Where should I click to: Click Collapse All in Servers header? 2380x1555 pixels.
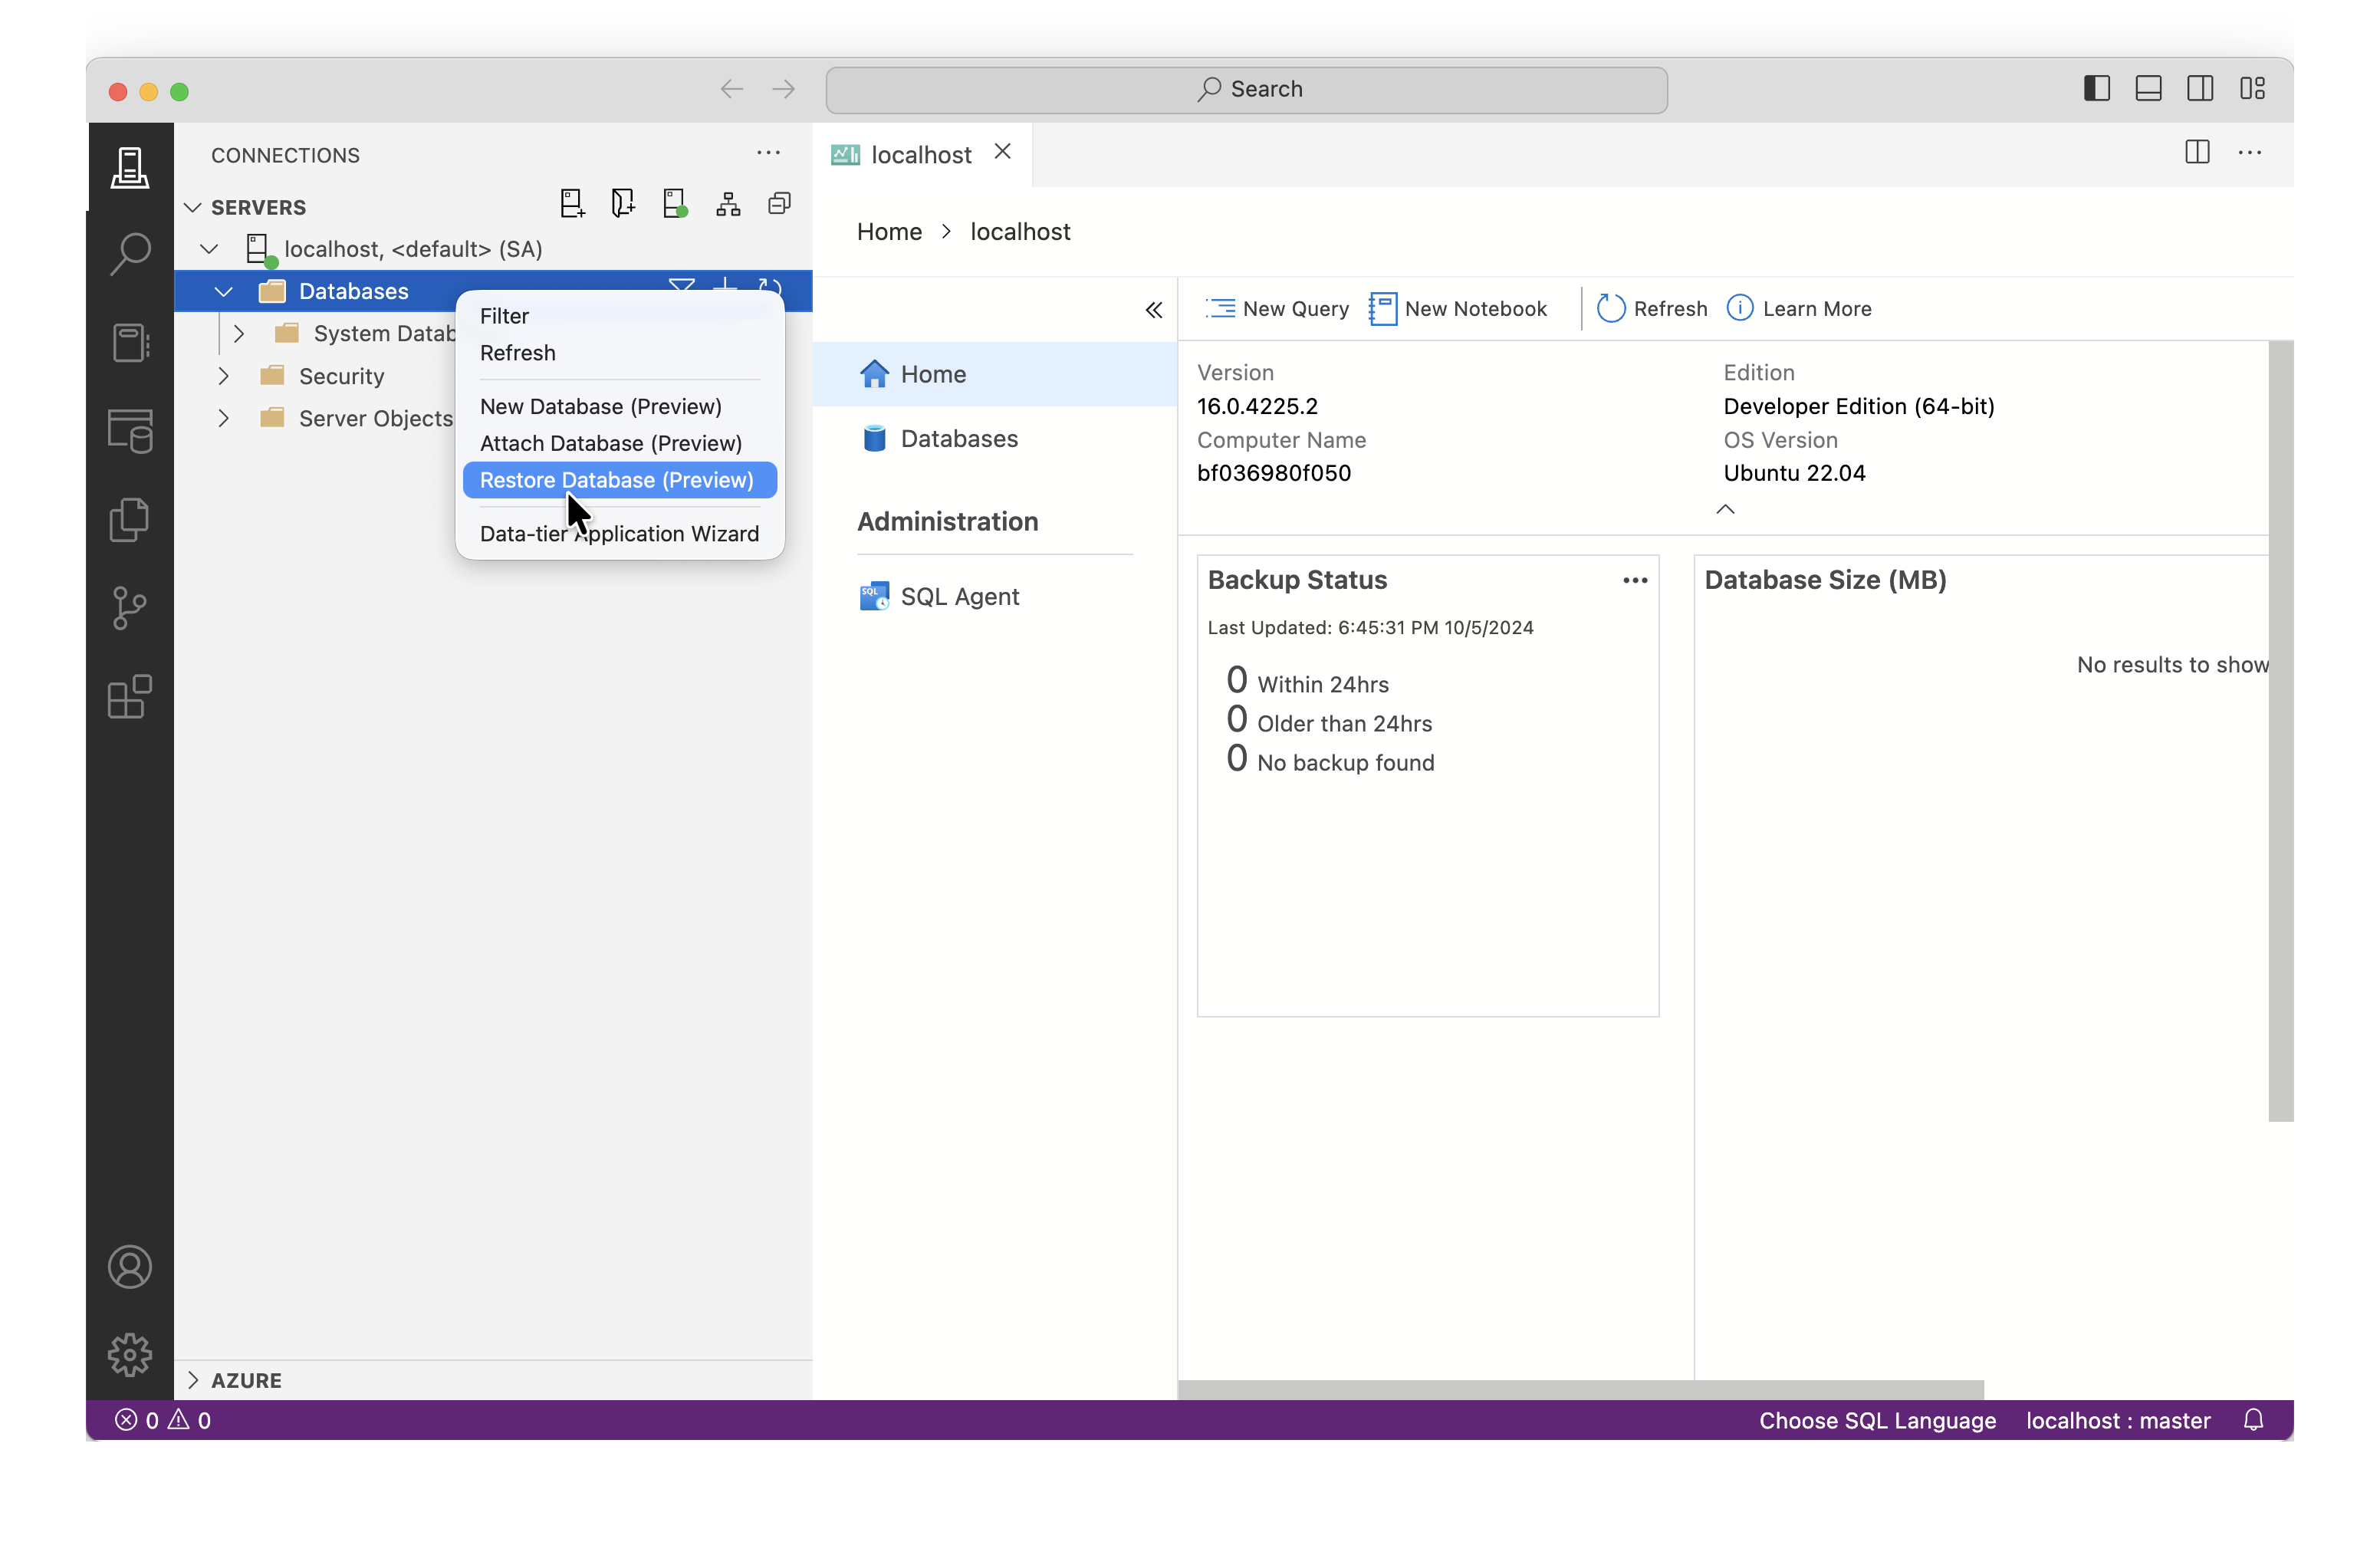[x=779, y=204]
